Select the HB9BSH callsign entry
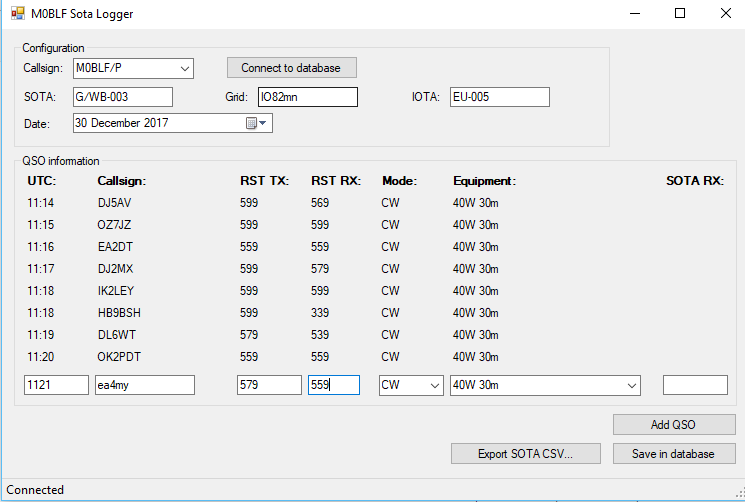Image resolution: width=745 pixels, height=502 pixels. [119, 313]
